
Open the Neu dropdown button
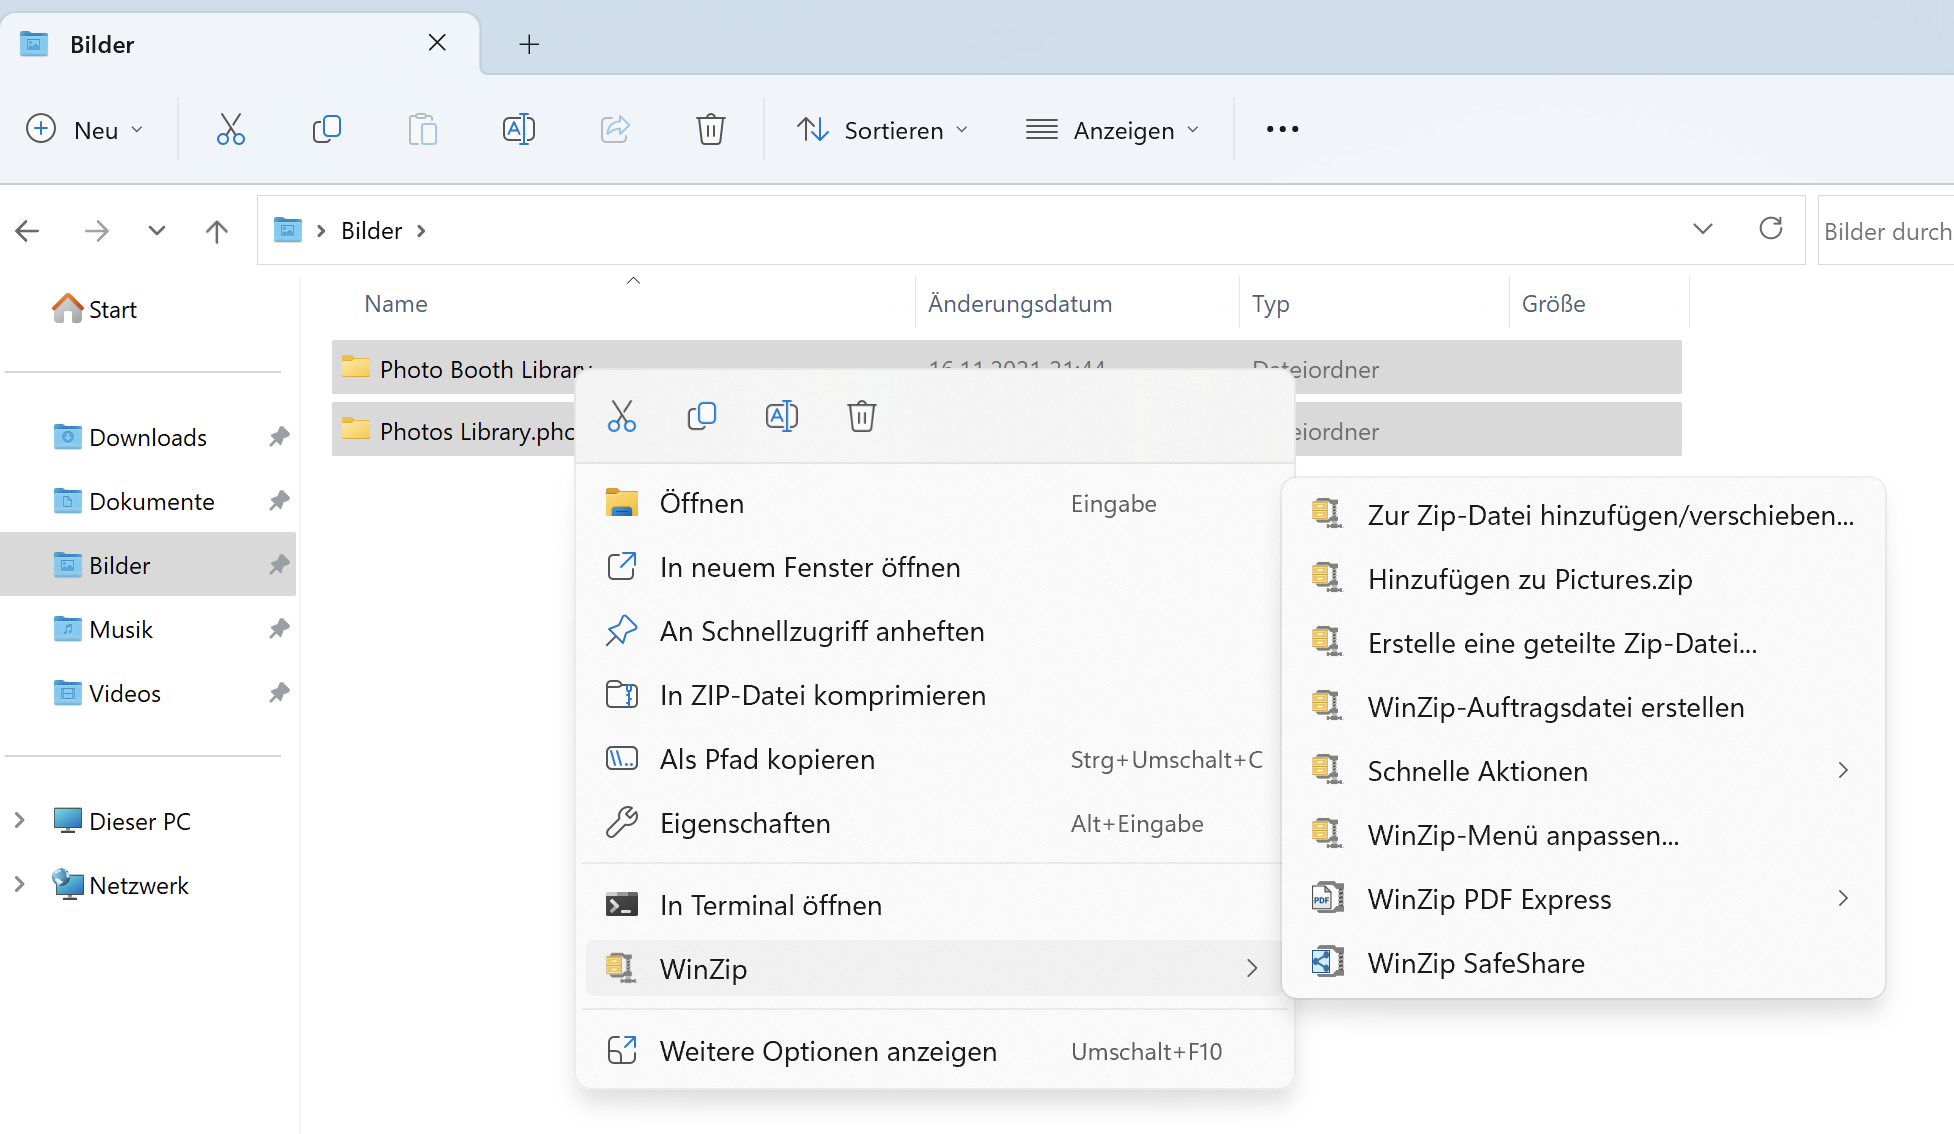(85, 130)
